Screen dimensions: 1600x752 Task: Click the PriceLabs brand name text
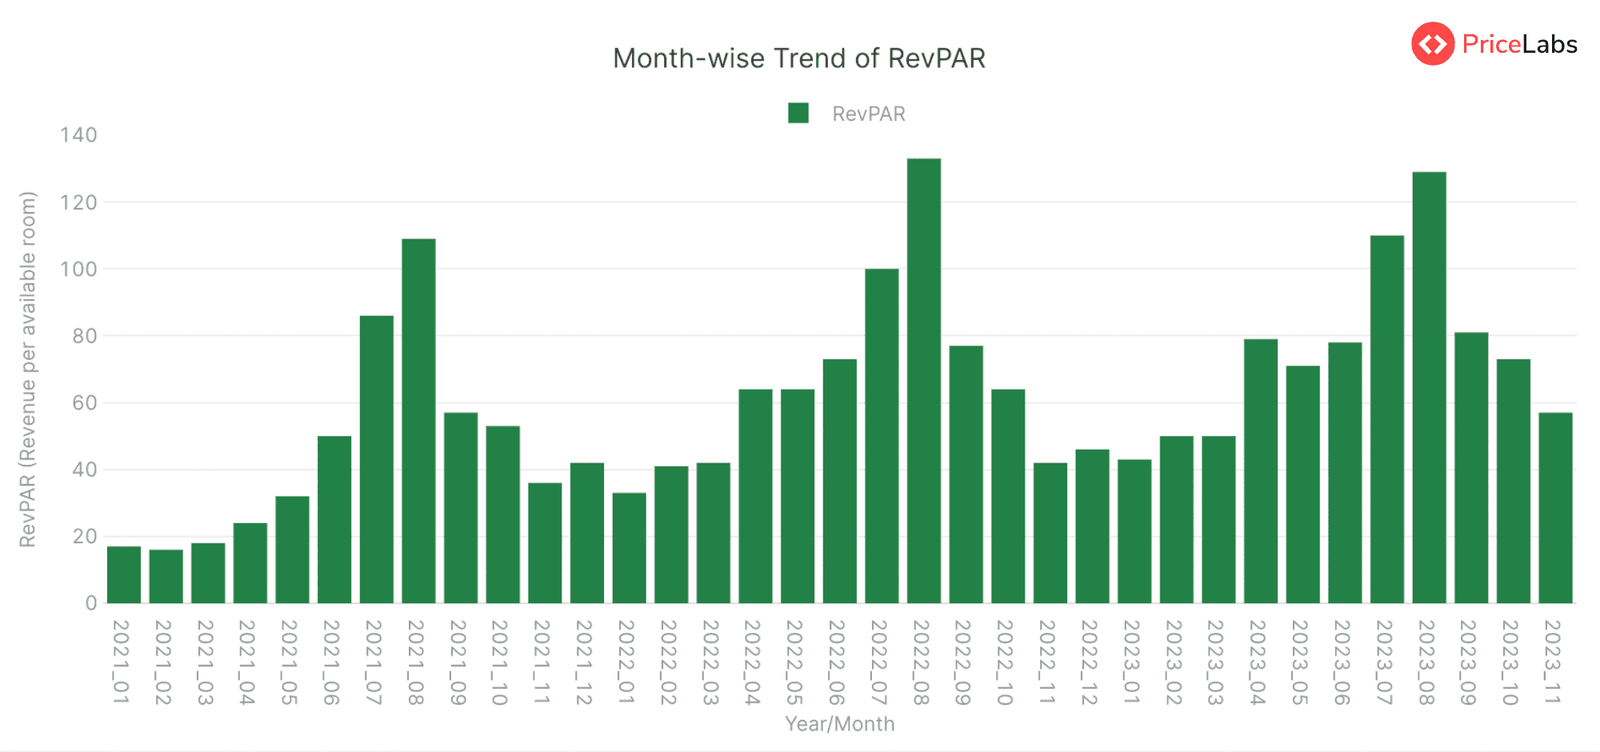[x=1519, y=44]
